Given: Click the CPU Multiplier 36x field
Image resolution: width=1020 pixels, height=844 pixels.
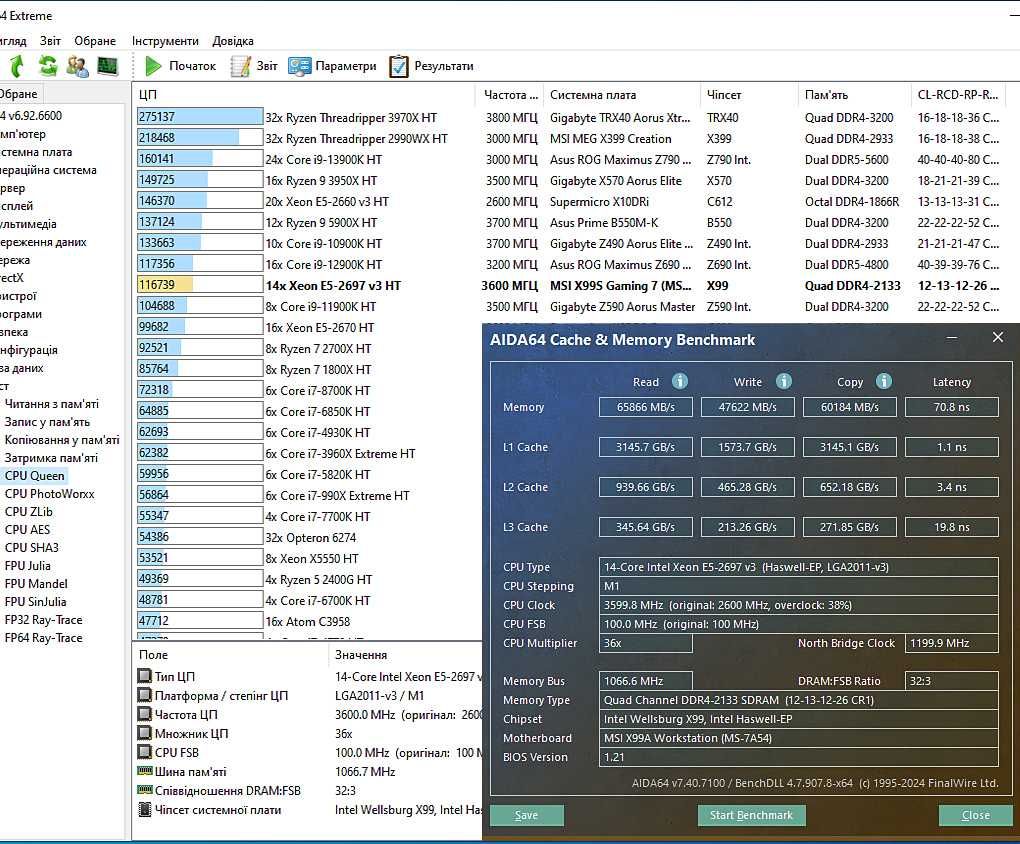Looking at the screenshot, I should coord(645,643).
